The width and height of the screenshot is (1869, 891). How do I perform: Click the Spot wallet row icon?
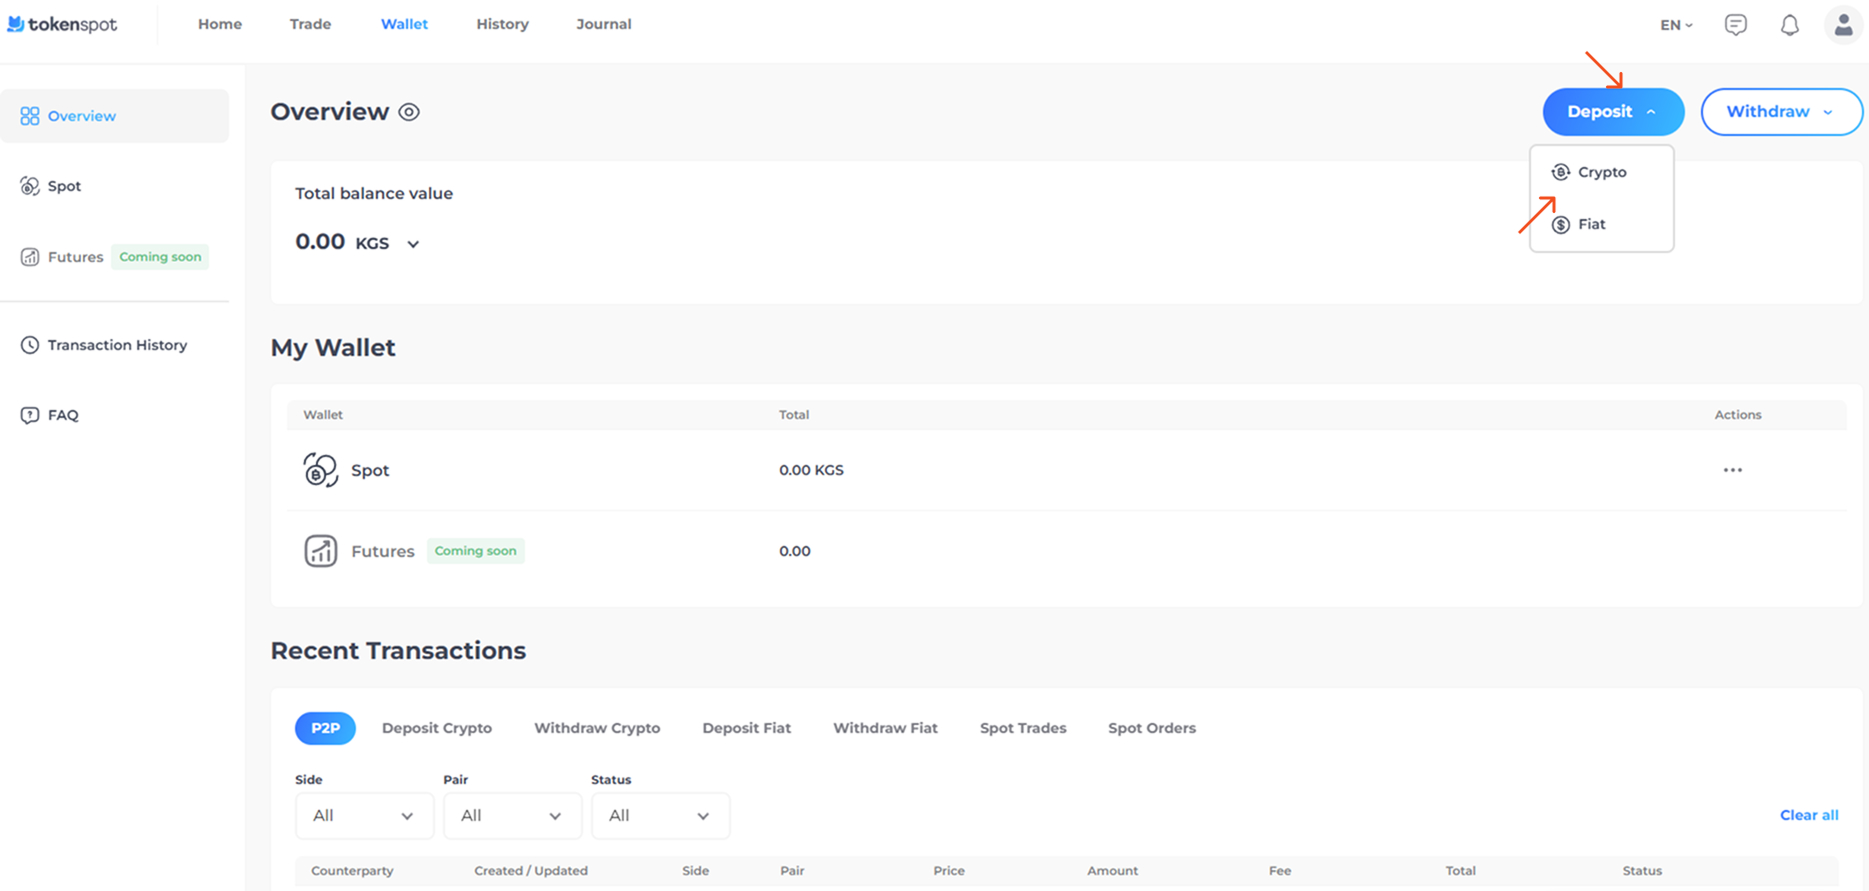coord(320,470)
